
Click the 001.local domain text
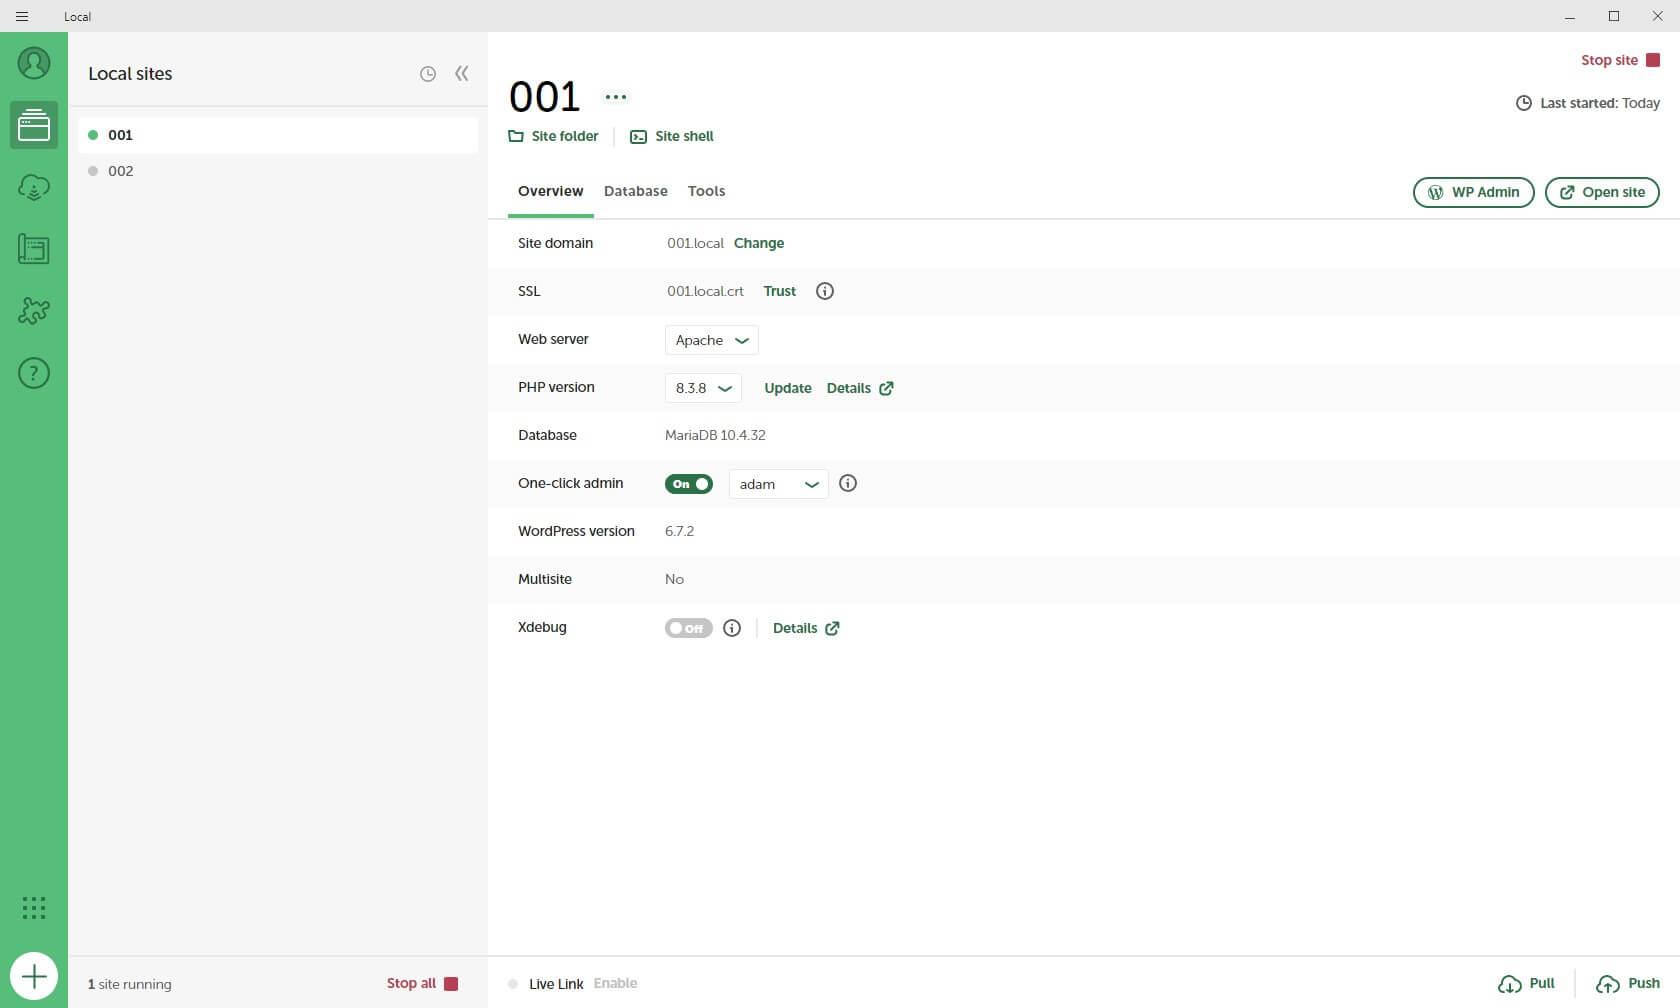695,243
